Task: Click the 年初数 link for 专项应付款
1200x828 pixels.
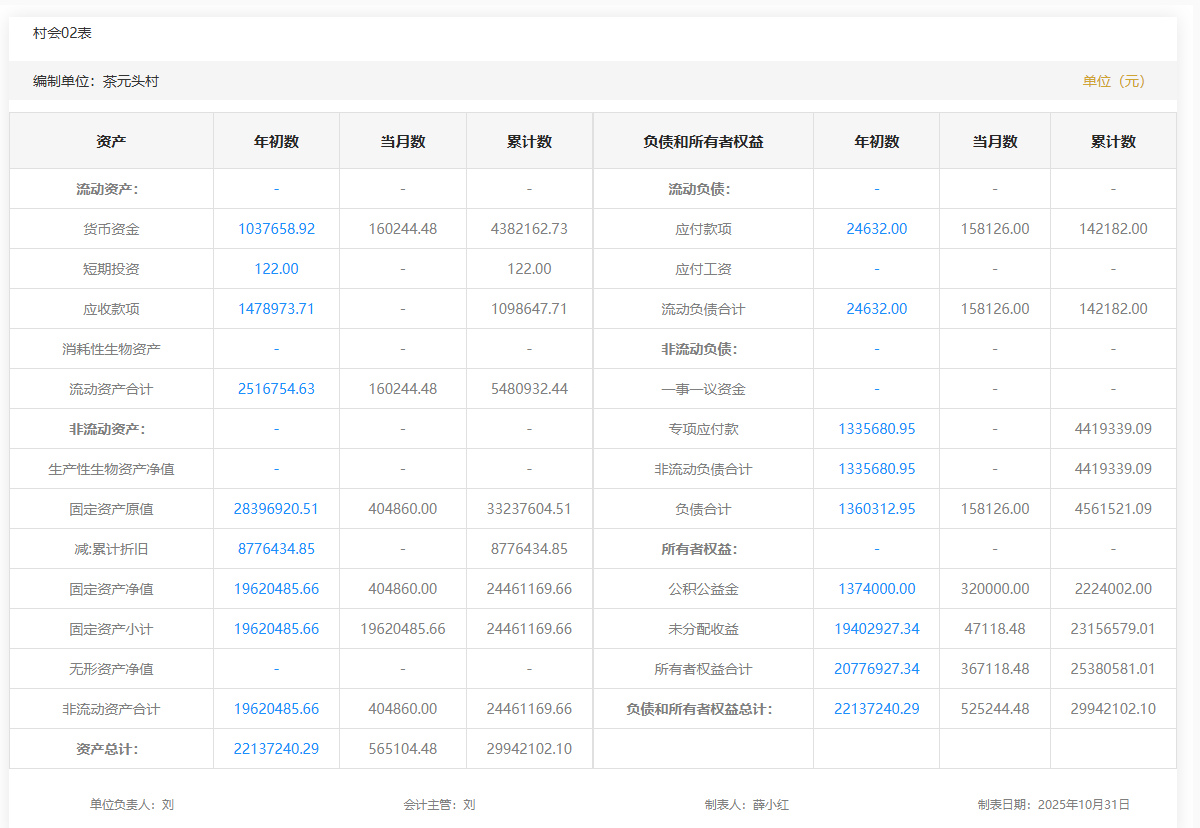Action: coord(876,429)
